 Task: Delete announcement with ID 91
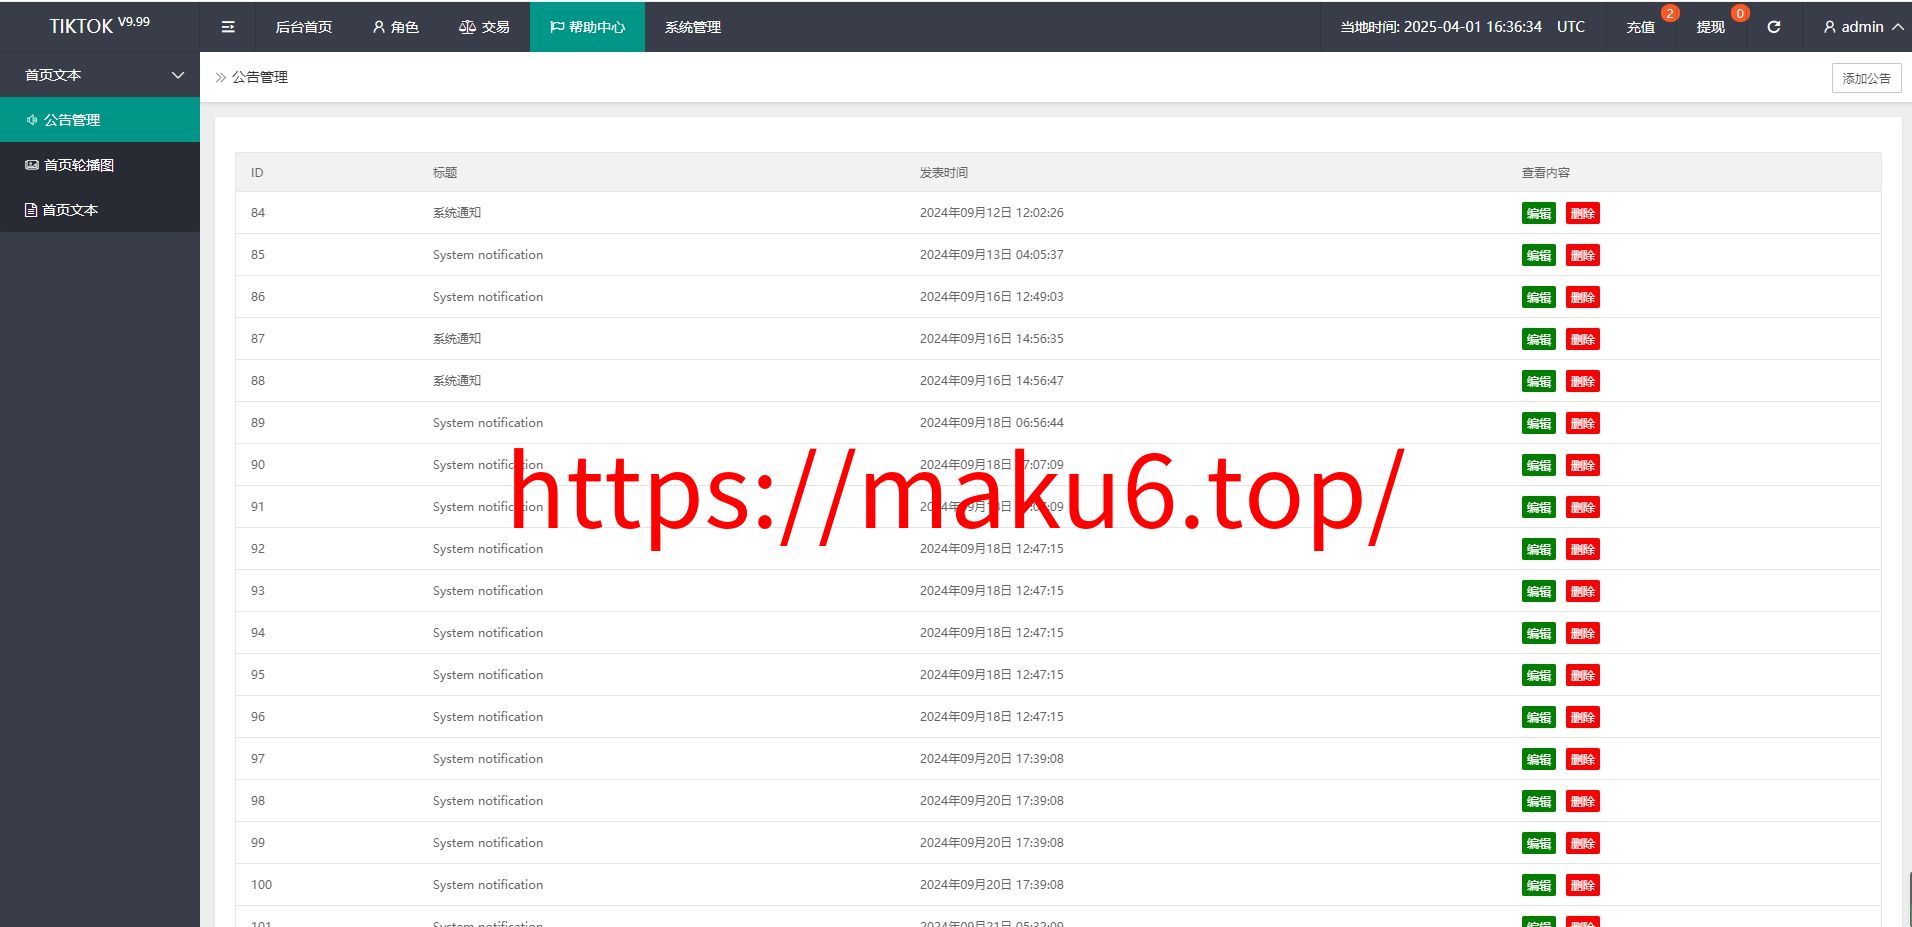point(1582,507)
